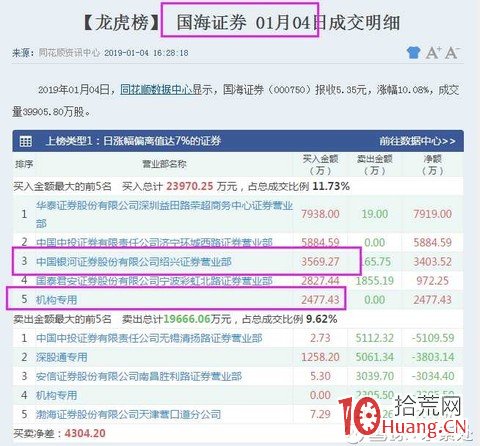Click the 营业部名称 column header
Viewport: 480px width, 446px height.
click(164, 164)
